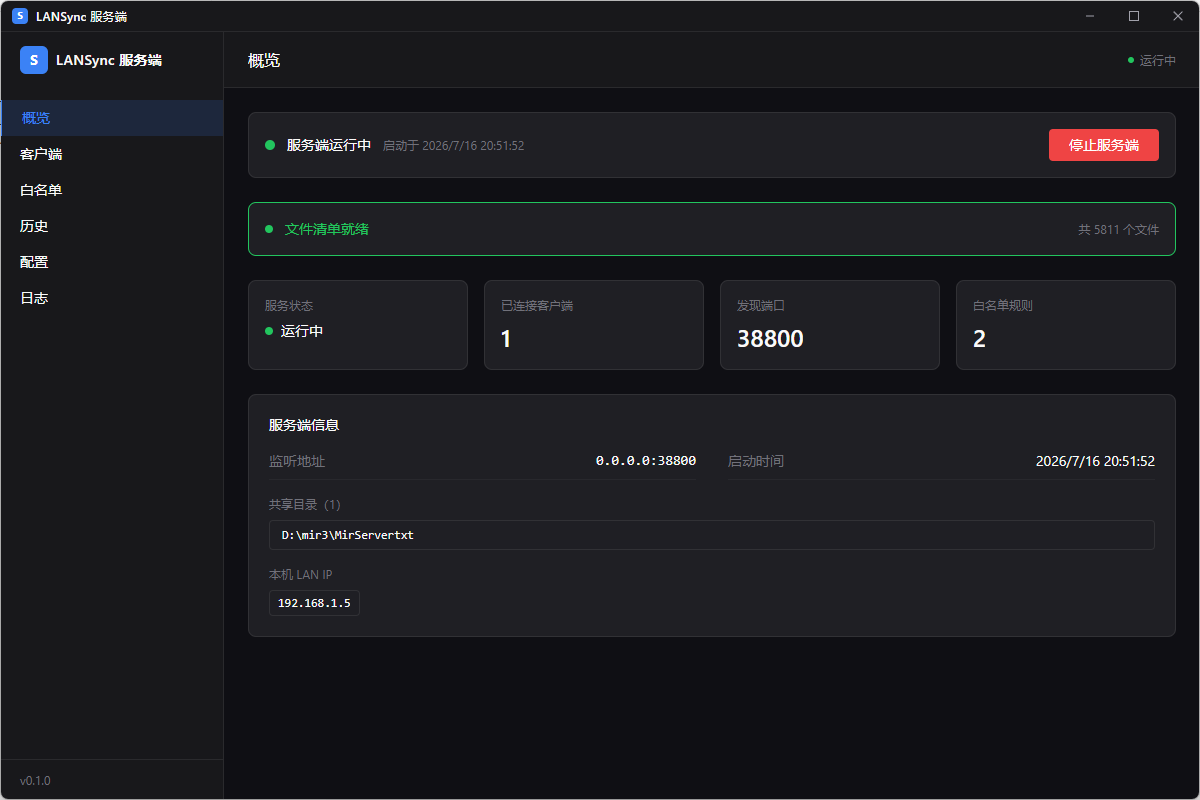Select the 发现端口 38800 card
This screenshot has height=800, width=1200.
pyautogui.click(x=830, y=325)
